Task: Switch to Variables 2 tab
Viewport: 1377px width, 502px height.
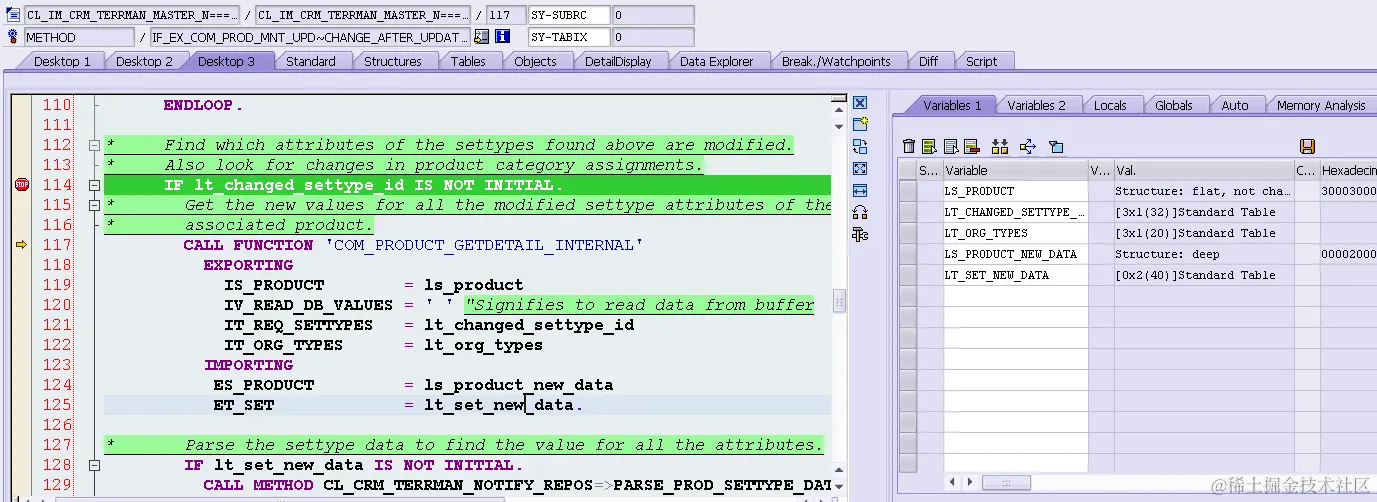Action: pos(1036,105)
